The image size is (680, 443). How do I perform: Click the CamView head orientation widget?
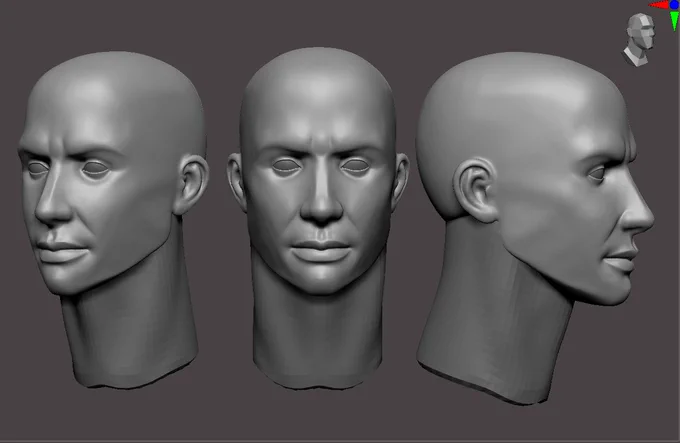(639, 40)
